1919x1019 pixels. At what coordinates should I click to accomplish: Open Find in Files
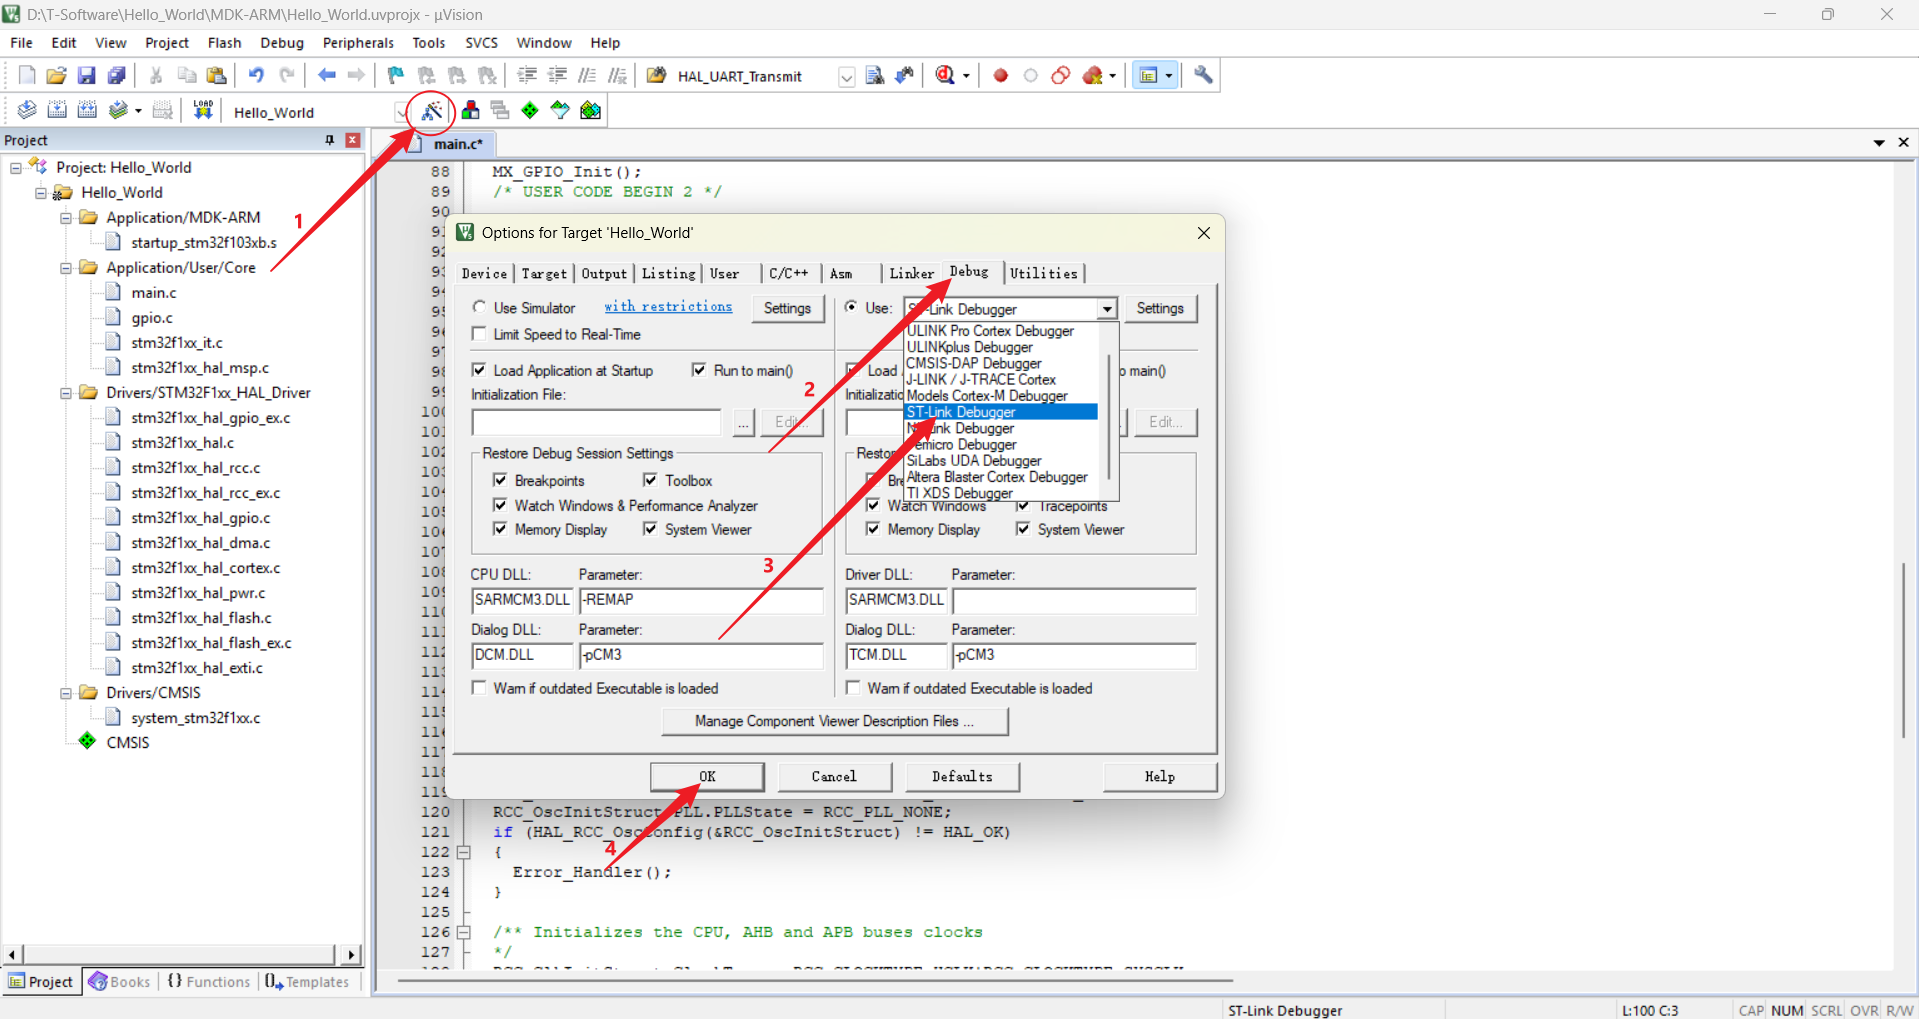point(657,76)
